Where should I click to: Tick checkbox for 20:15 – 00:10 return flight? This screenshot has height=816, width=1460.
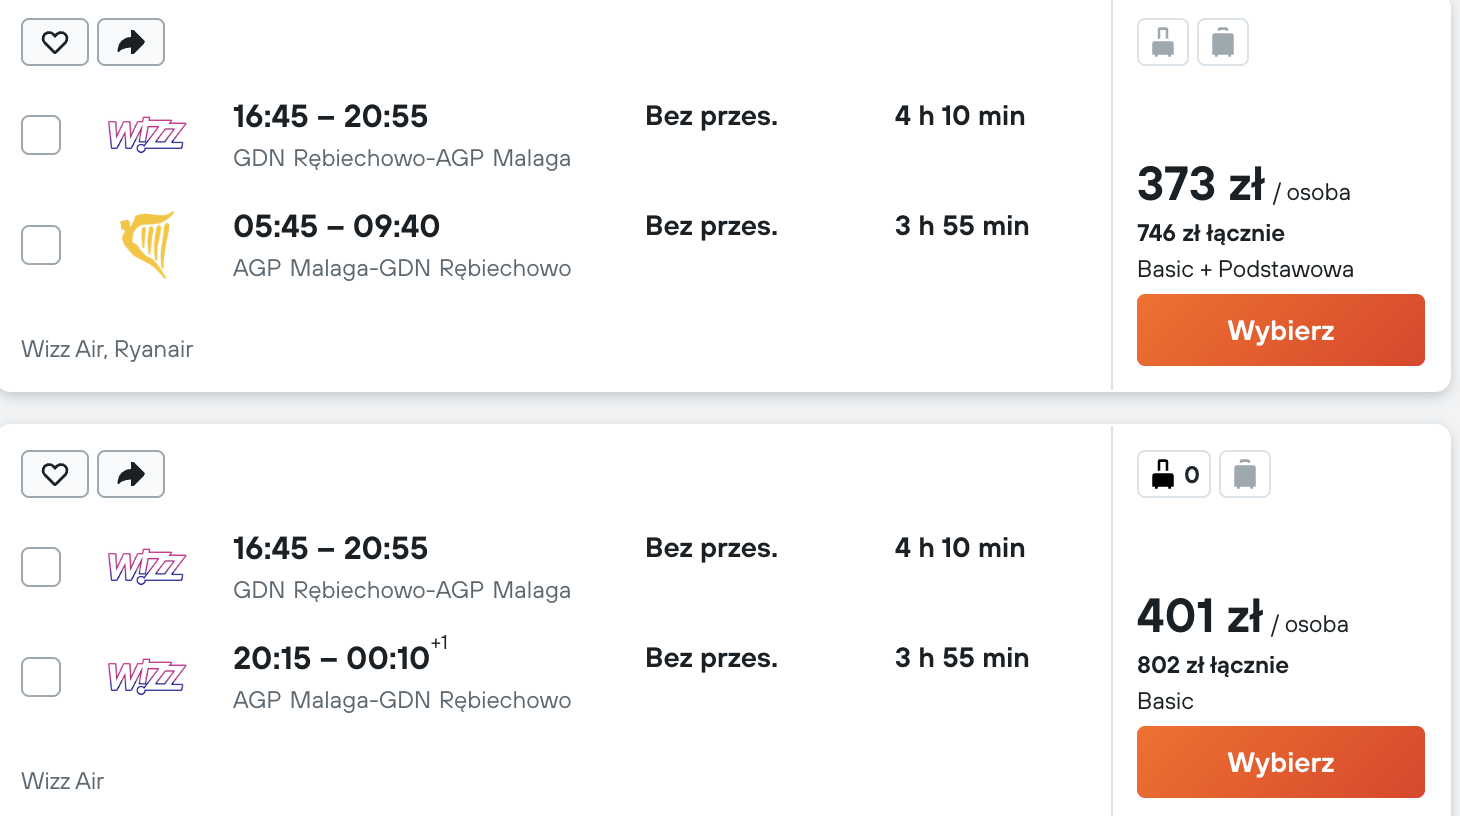41,677
